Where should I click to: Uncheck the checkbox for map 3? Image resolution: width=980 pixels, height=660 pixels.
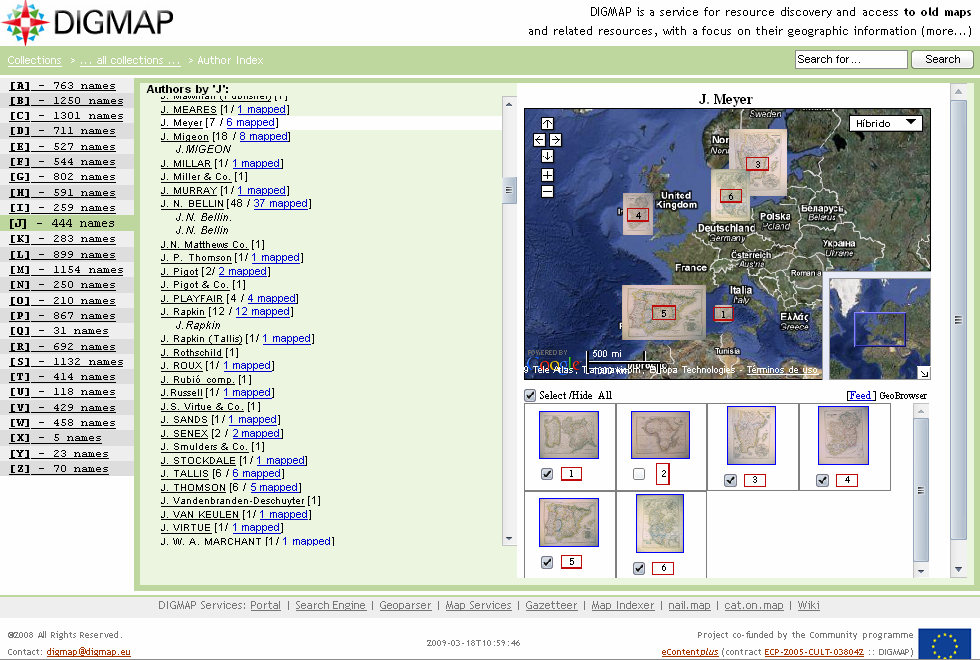[x=730, y=480]
